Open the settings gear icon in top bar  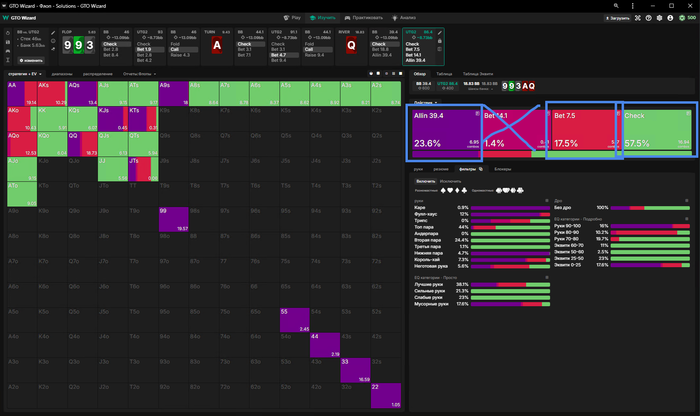(x=659, y=18)
